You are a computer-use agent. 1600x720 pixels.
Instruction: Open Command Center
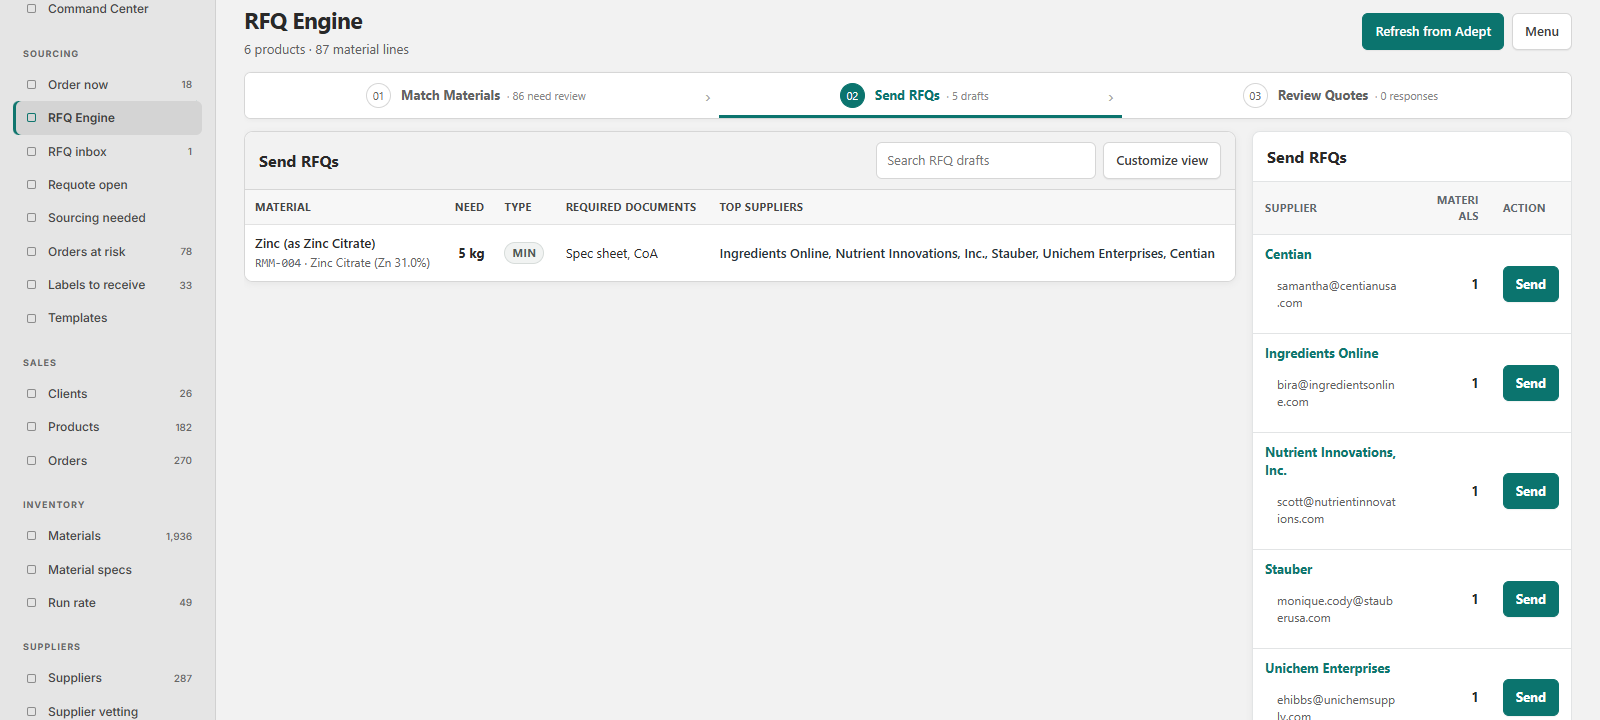pos(108,9)
